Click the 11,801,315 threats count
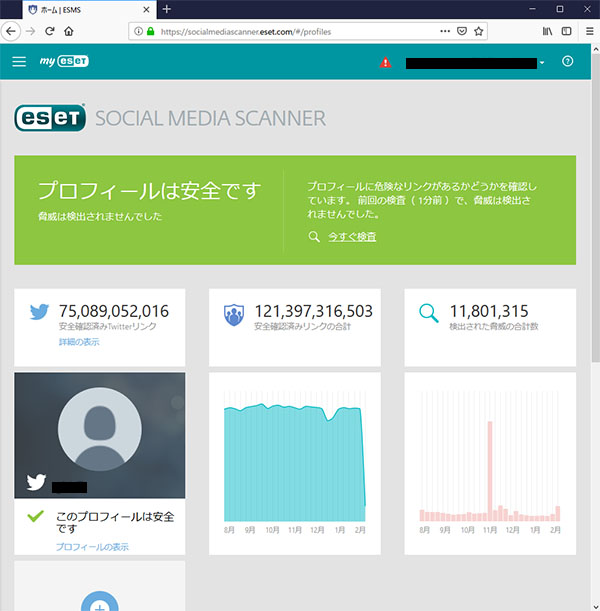This screenshot has width=600, height=611. (x=489, y=311)
